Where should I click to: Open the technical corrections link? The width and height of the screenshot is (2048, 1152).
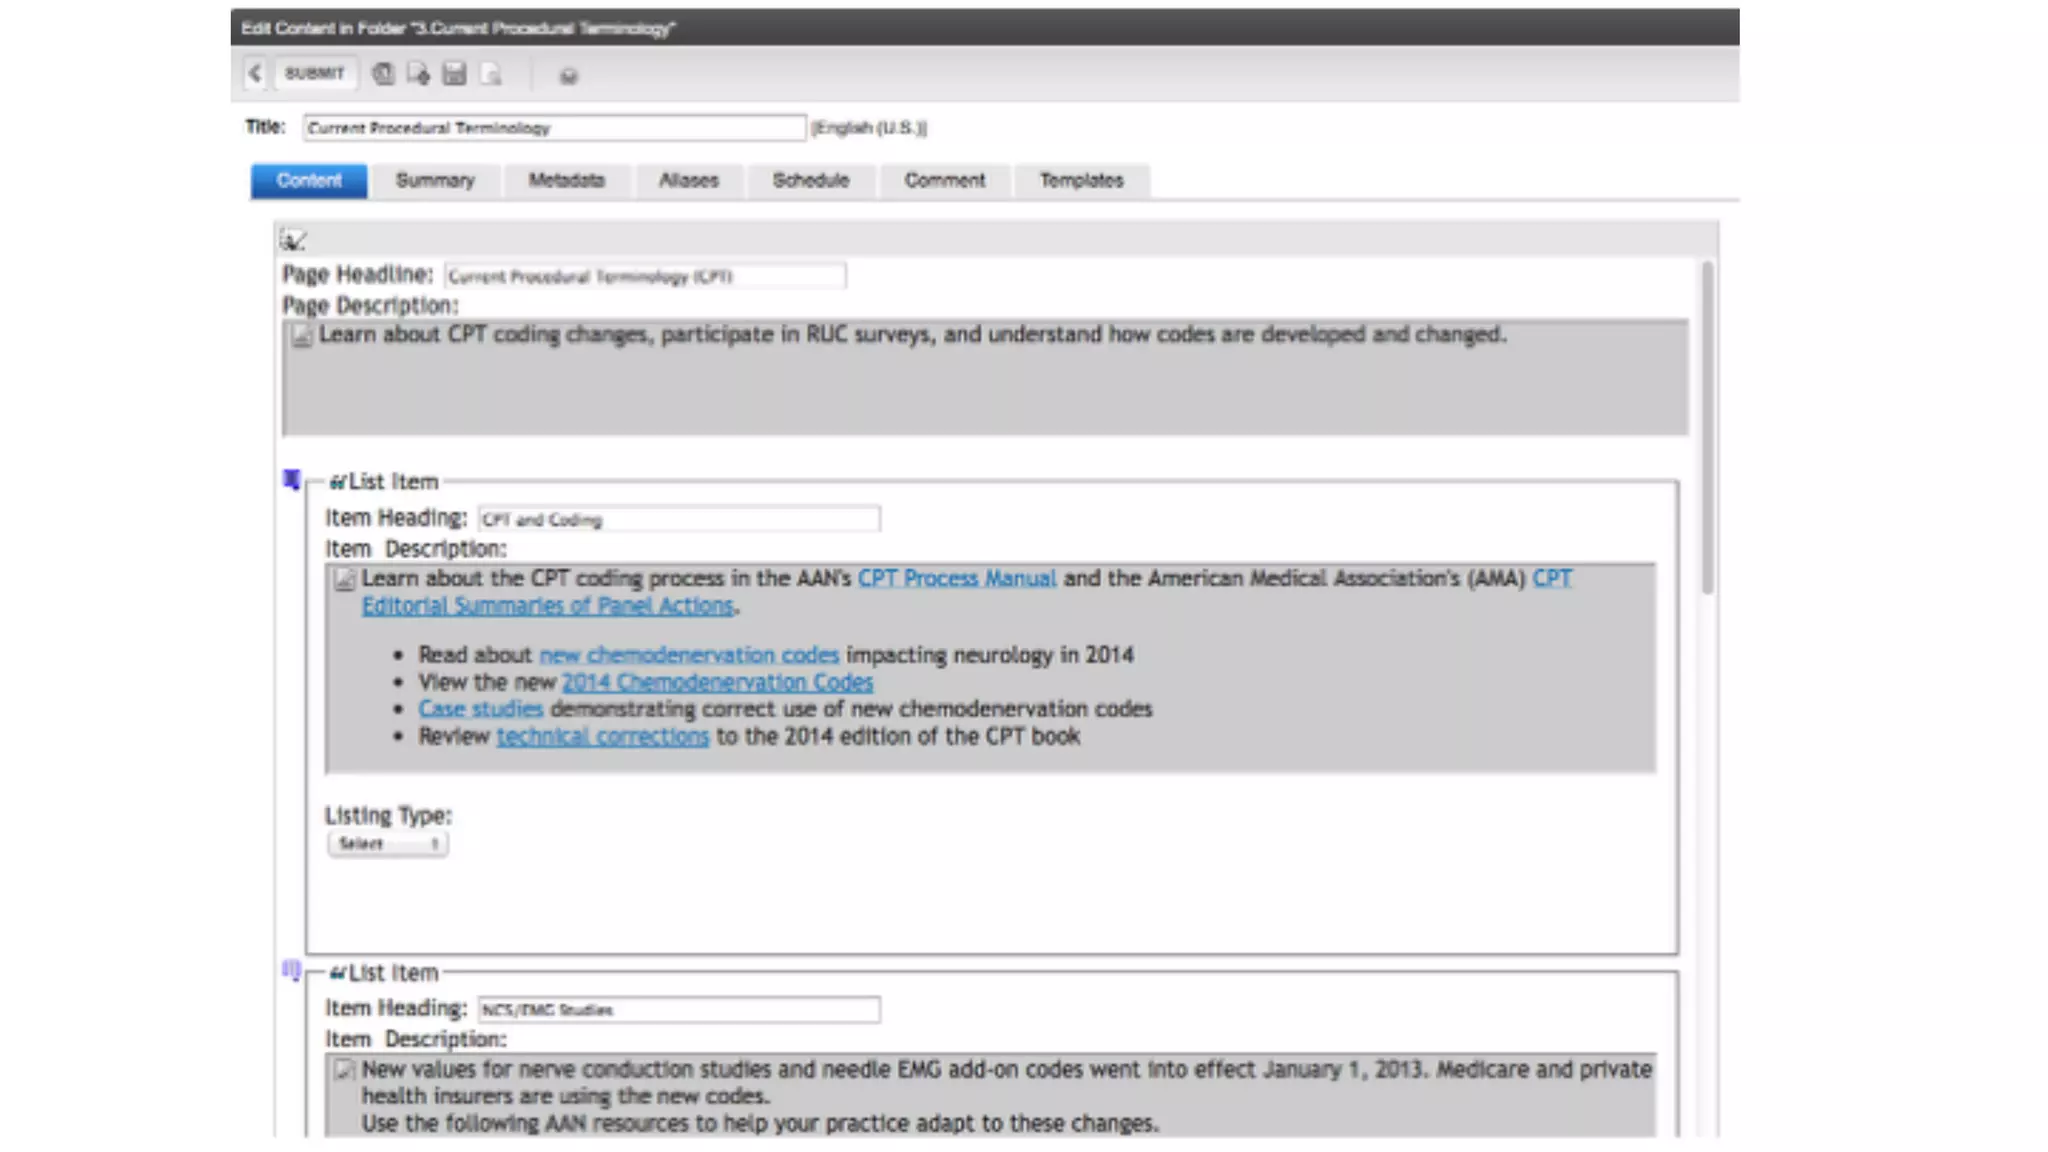(x=602, y=736)
